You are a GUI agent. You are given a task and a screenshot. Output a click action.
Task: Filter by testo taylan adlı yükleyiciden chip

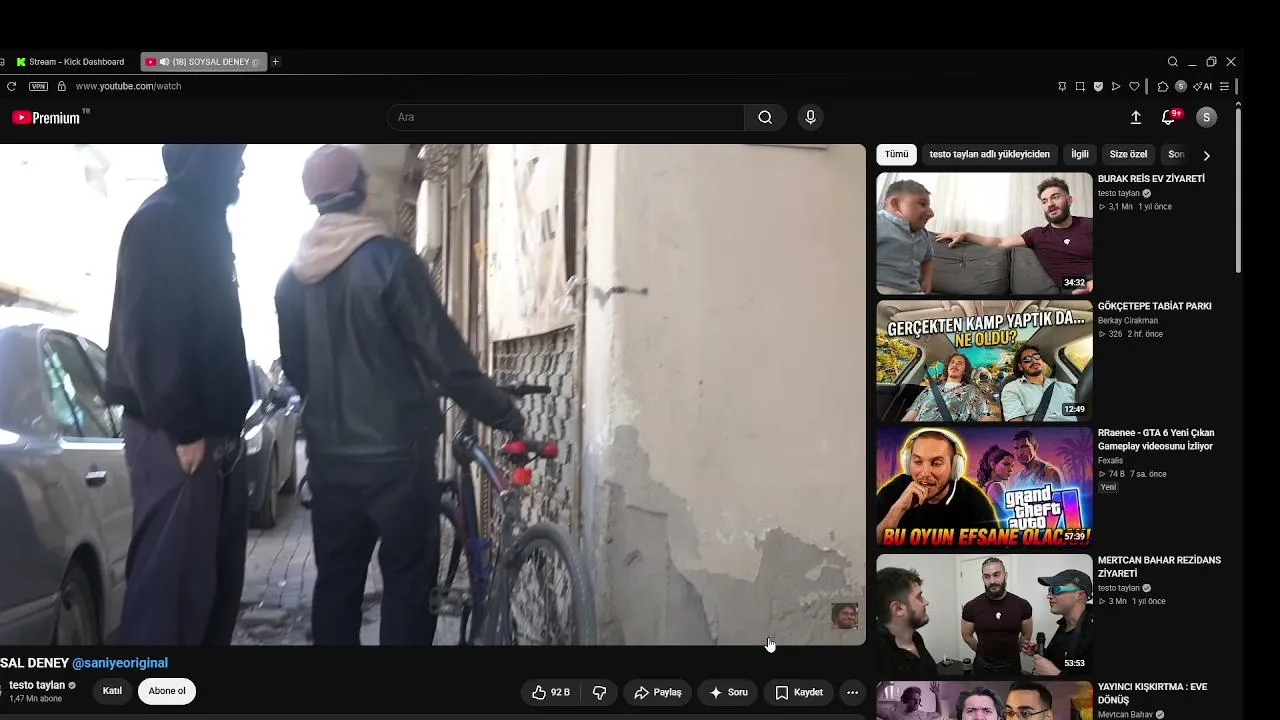[990, 154]
